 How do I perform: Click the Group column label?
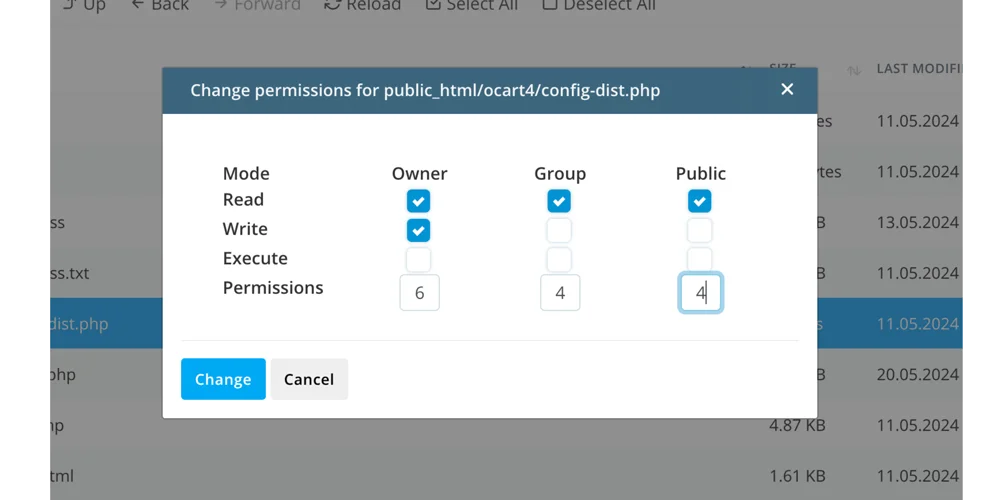pos(560,173)
